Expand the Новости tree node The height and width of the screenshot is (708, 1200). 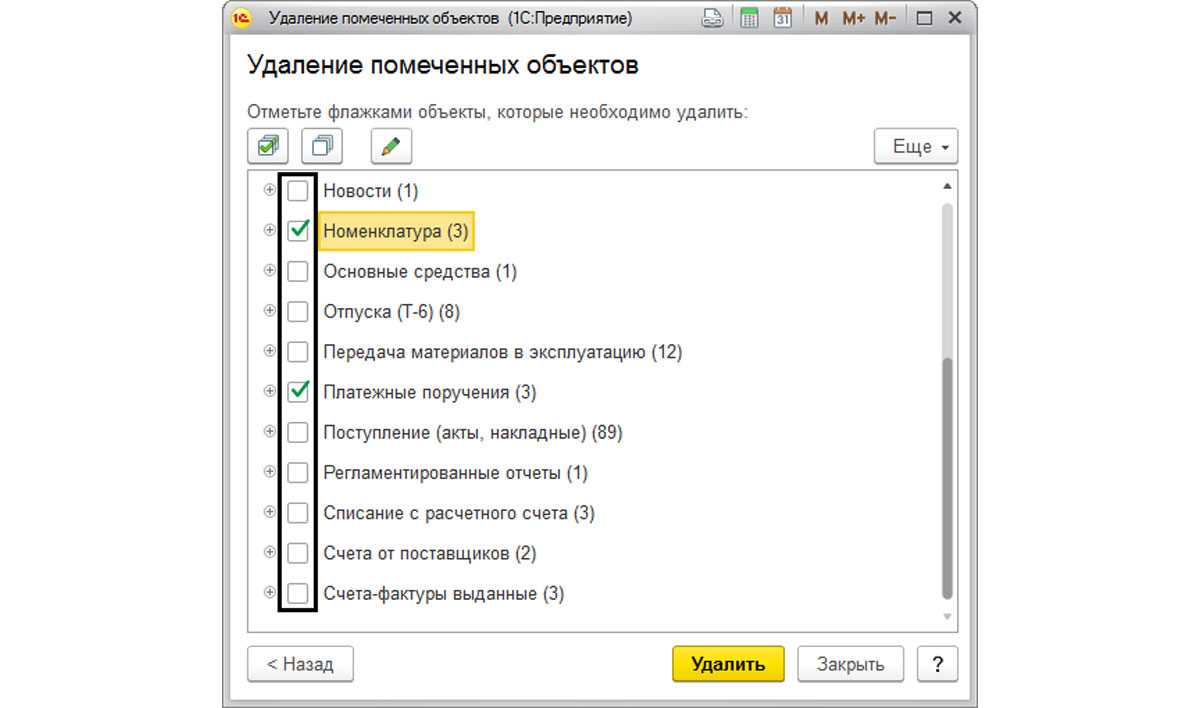point(269,190)
